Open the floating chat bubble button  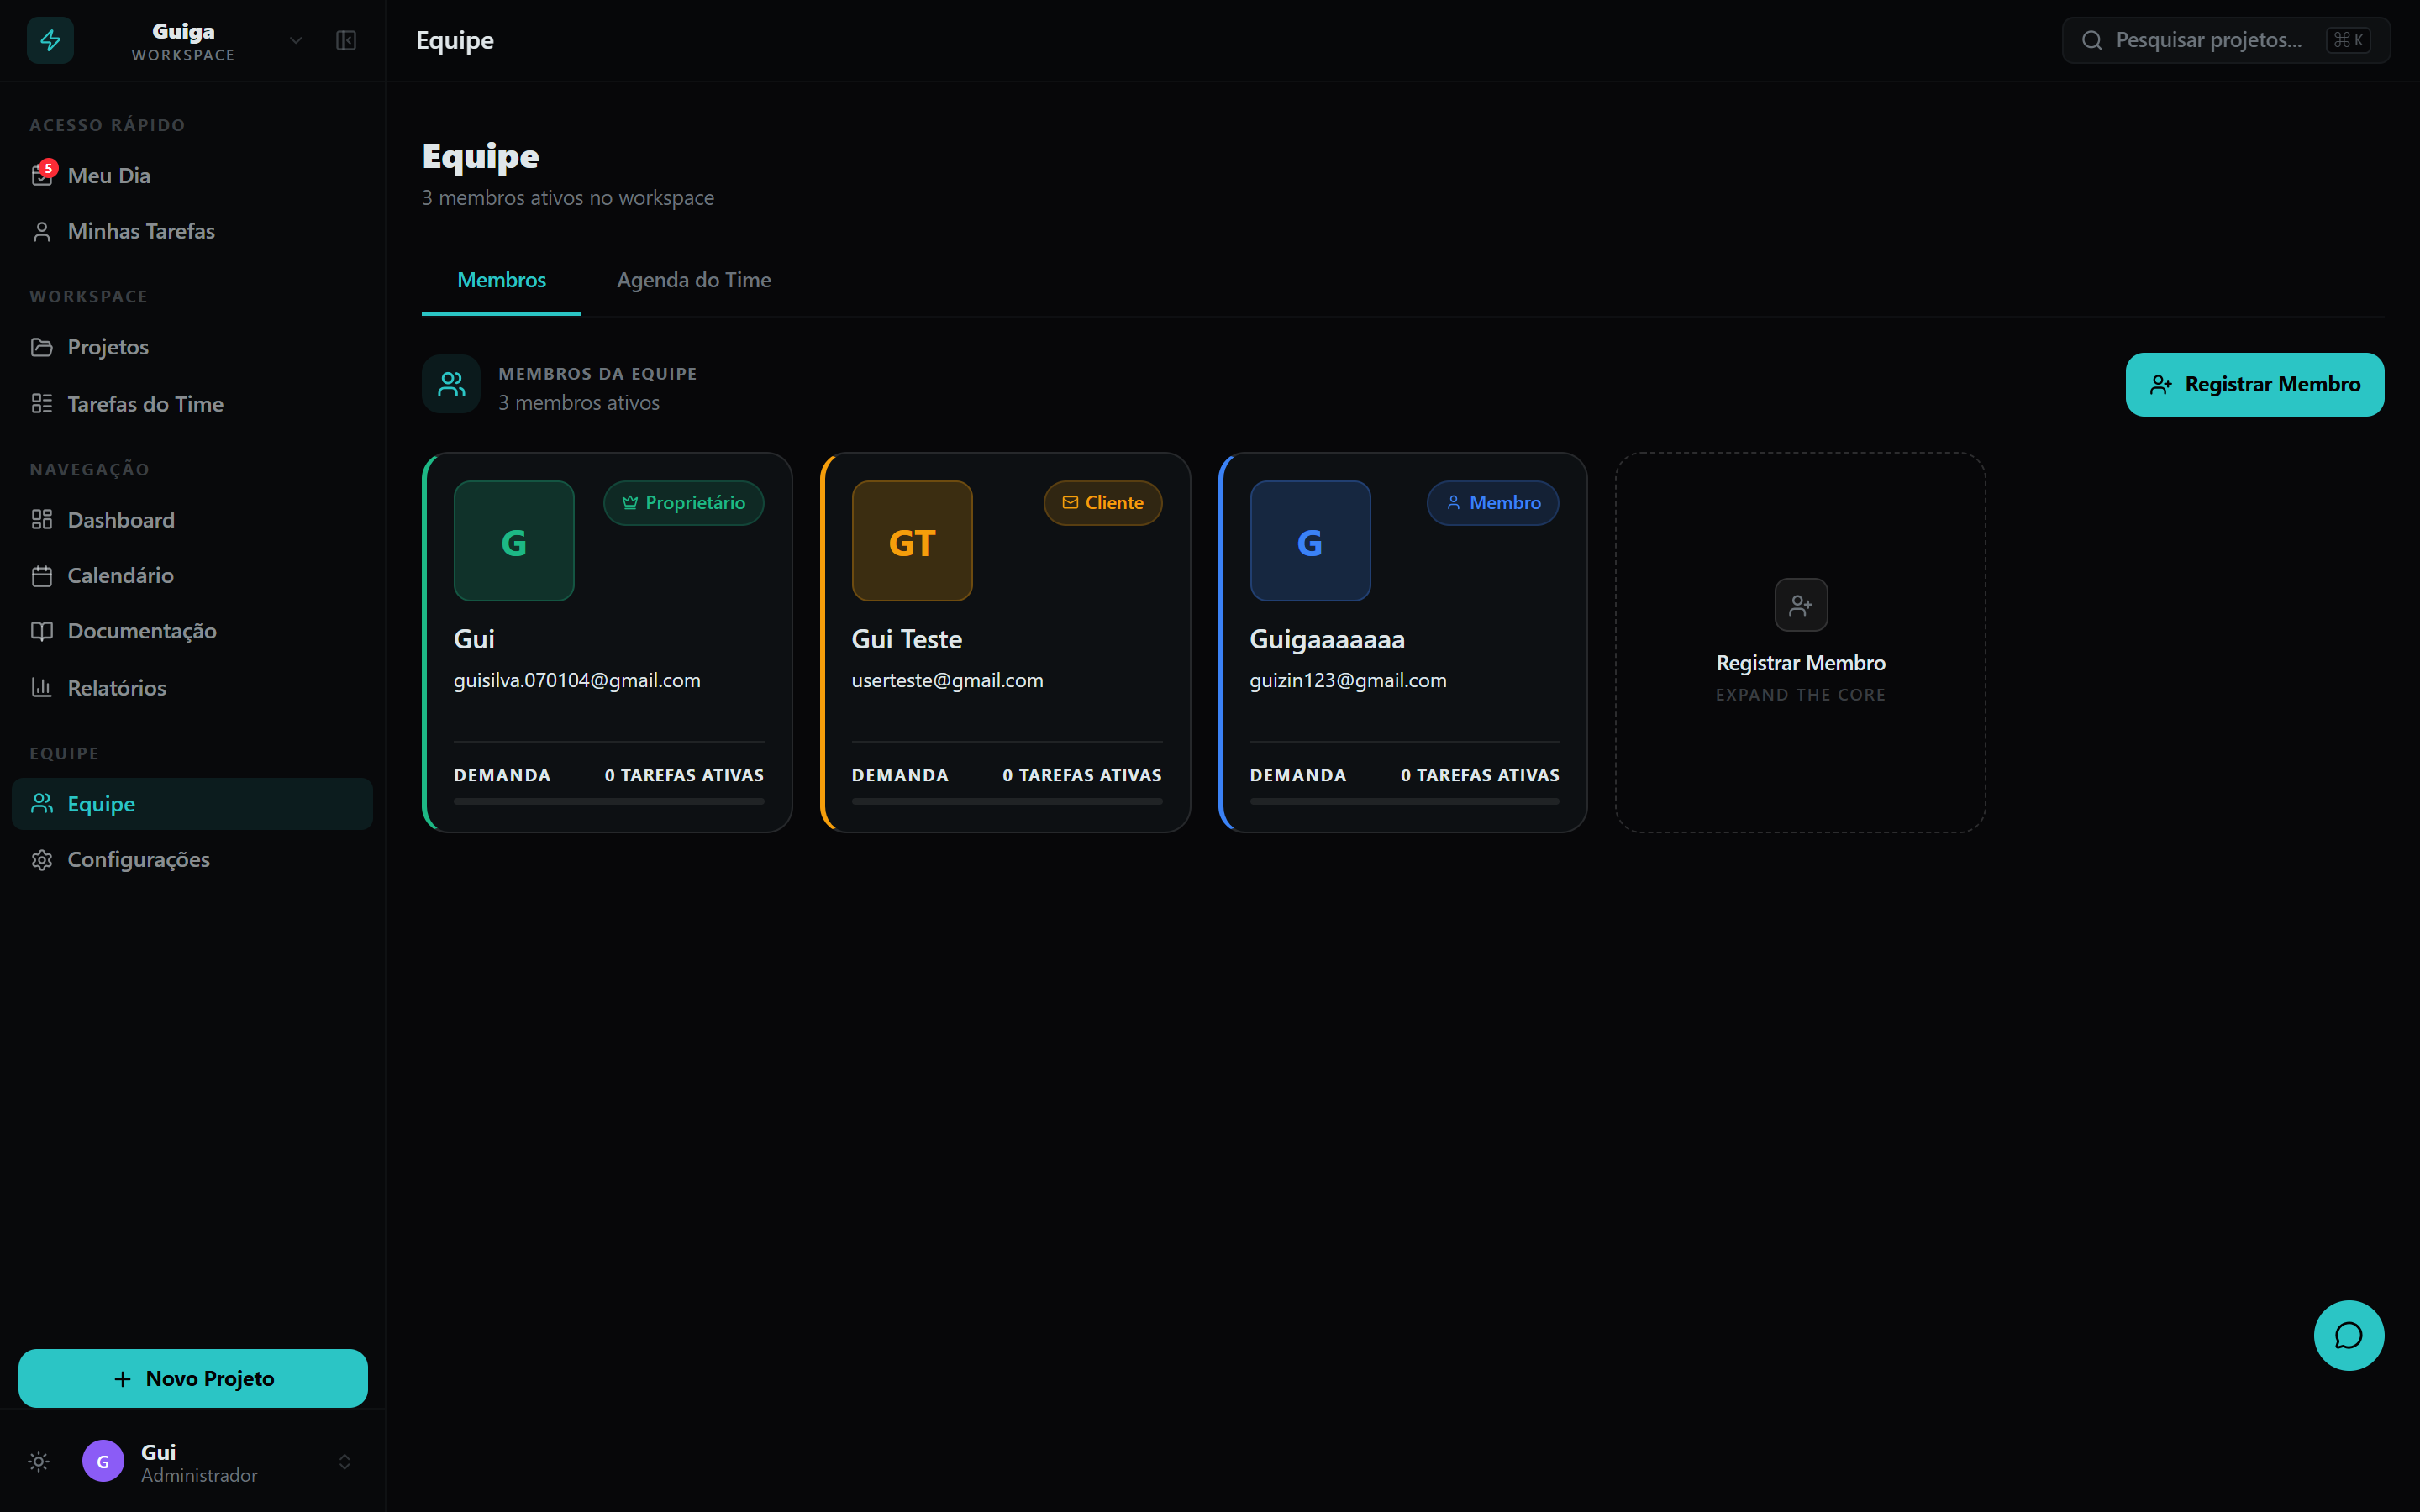coord(2348,1335)
